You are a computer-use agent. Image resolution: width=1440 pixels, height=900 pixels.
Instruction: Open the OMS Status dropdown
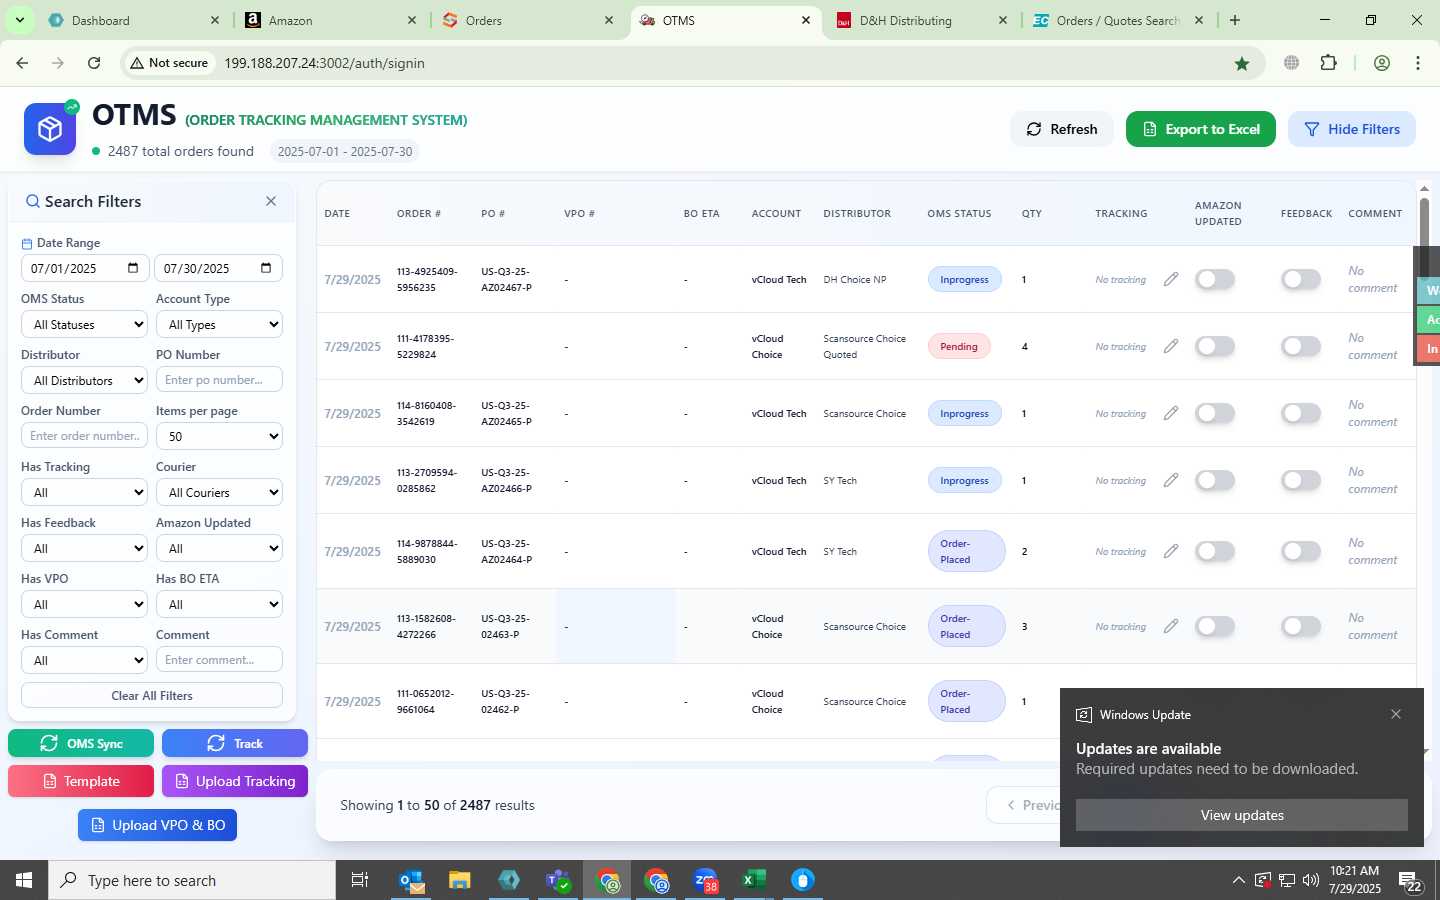[84, 324]
